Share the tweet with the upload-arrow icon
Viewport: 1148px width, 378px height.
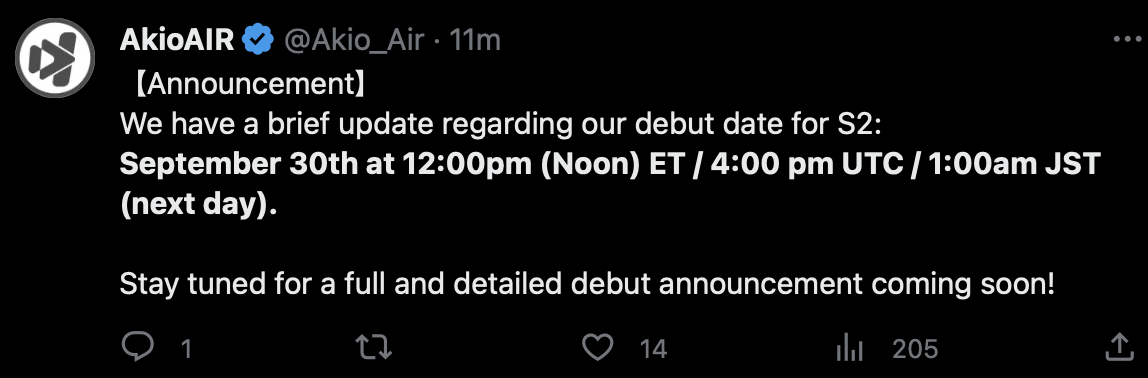(1119, 346)
